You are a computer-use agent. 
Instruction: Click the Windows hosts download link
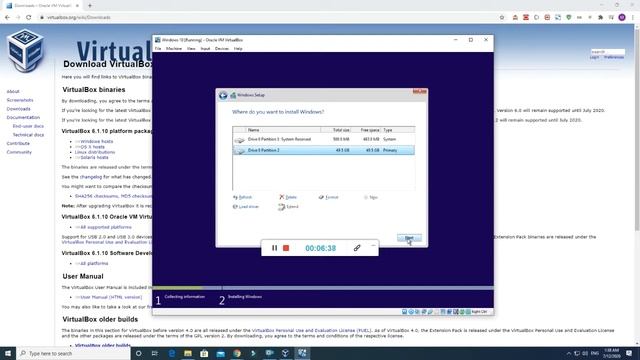coord(96,141)
